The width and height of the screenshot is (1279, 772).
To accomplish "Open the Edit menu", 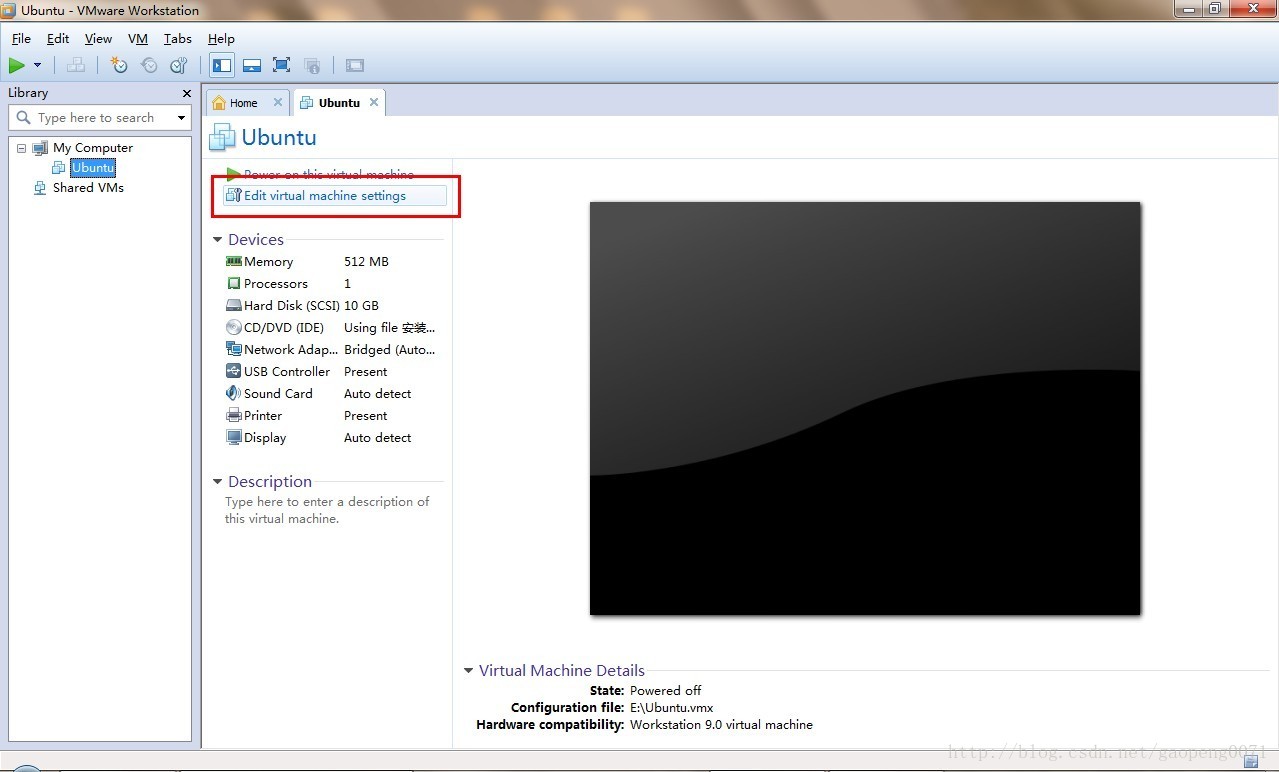I will [x=58, y=38].
